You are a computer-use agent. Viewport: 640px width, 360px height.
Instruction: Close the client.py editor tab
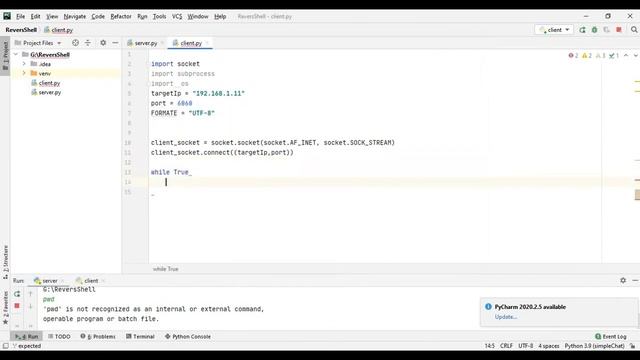click(207, 43)
